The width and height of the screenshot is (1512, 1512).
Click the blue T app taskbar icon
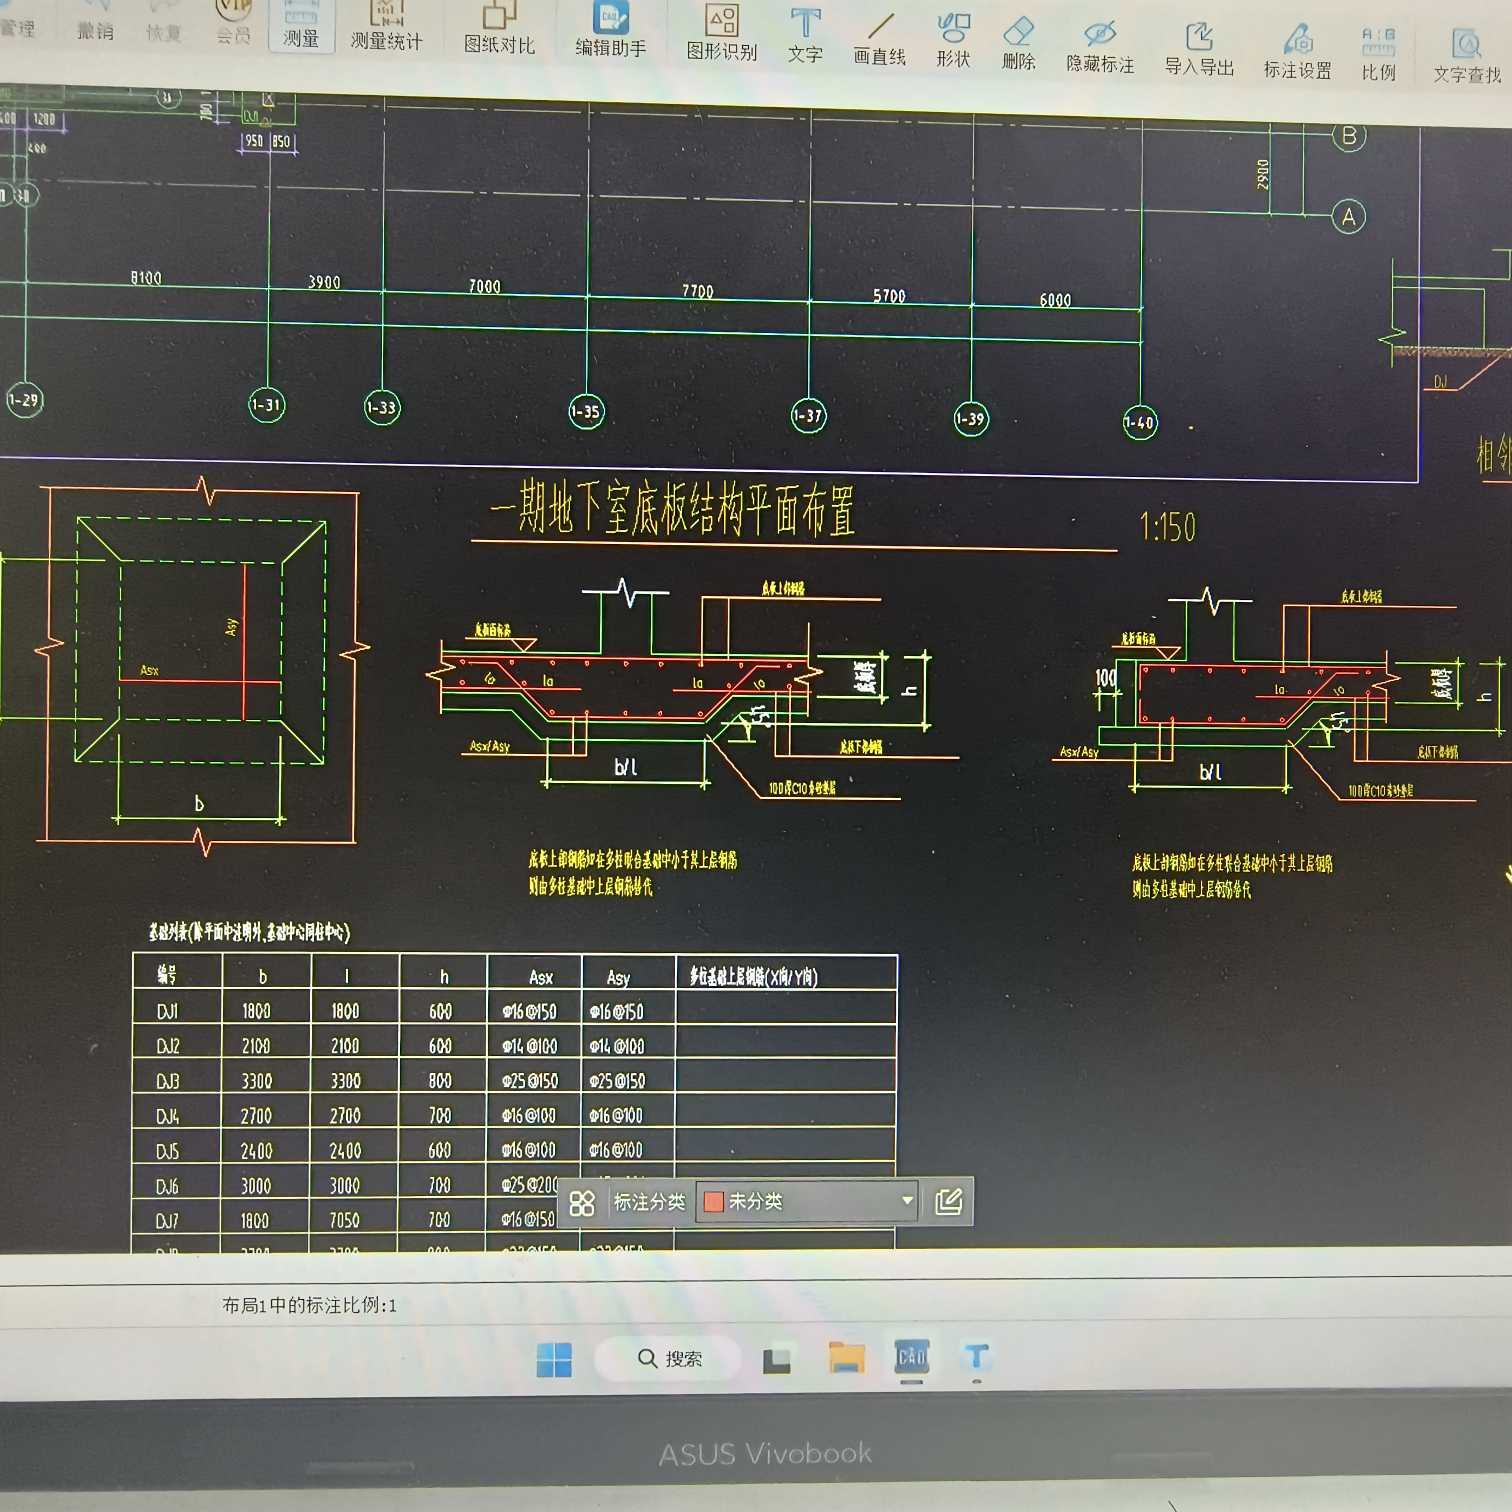pos(976,1357)
